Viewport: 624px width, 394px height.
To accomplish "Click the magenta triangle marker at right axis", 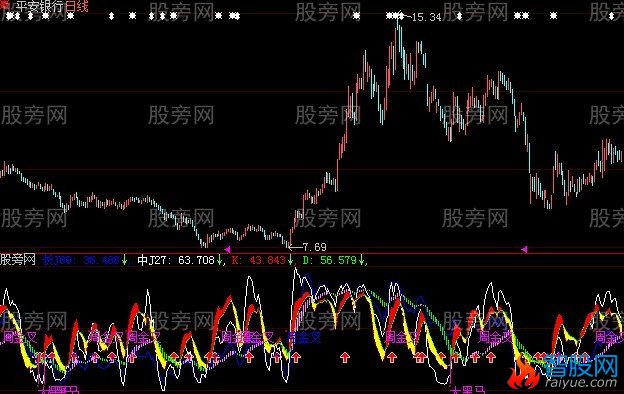I will pyautogui.click(x=524, y=249).
